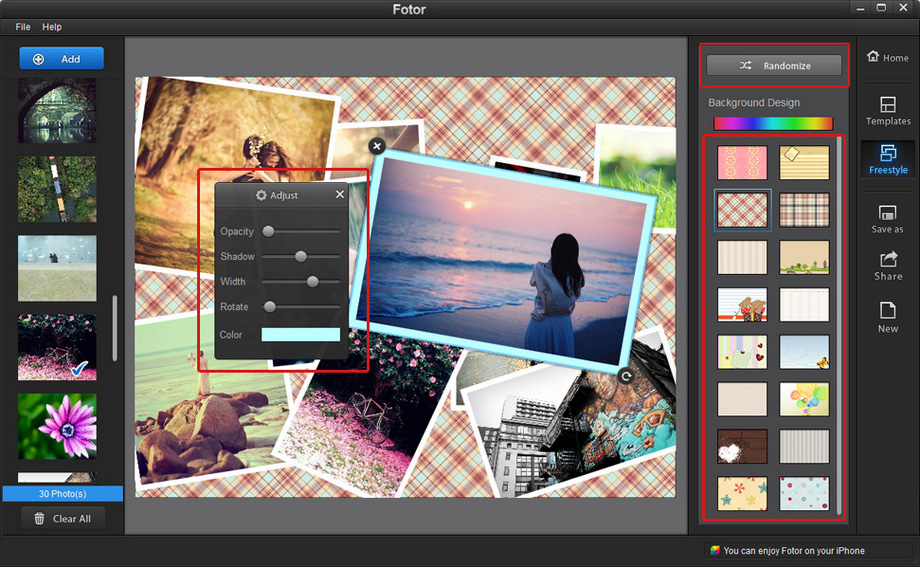Close the Adjust panel
Viewport: 920px width, 567px height.
[340, 195]
